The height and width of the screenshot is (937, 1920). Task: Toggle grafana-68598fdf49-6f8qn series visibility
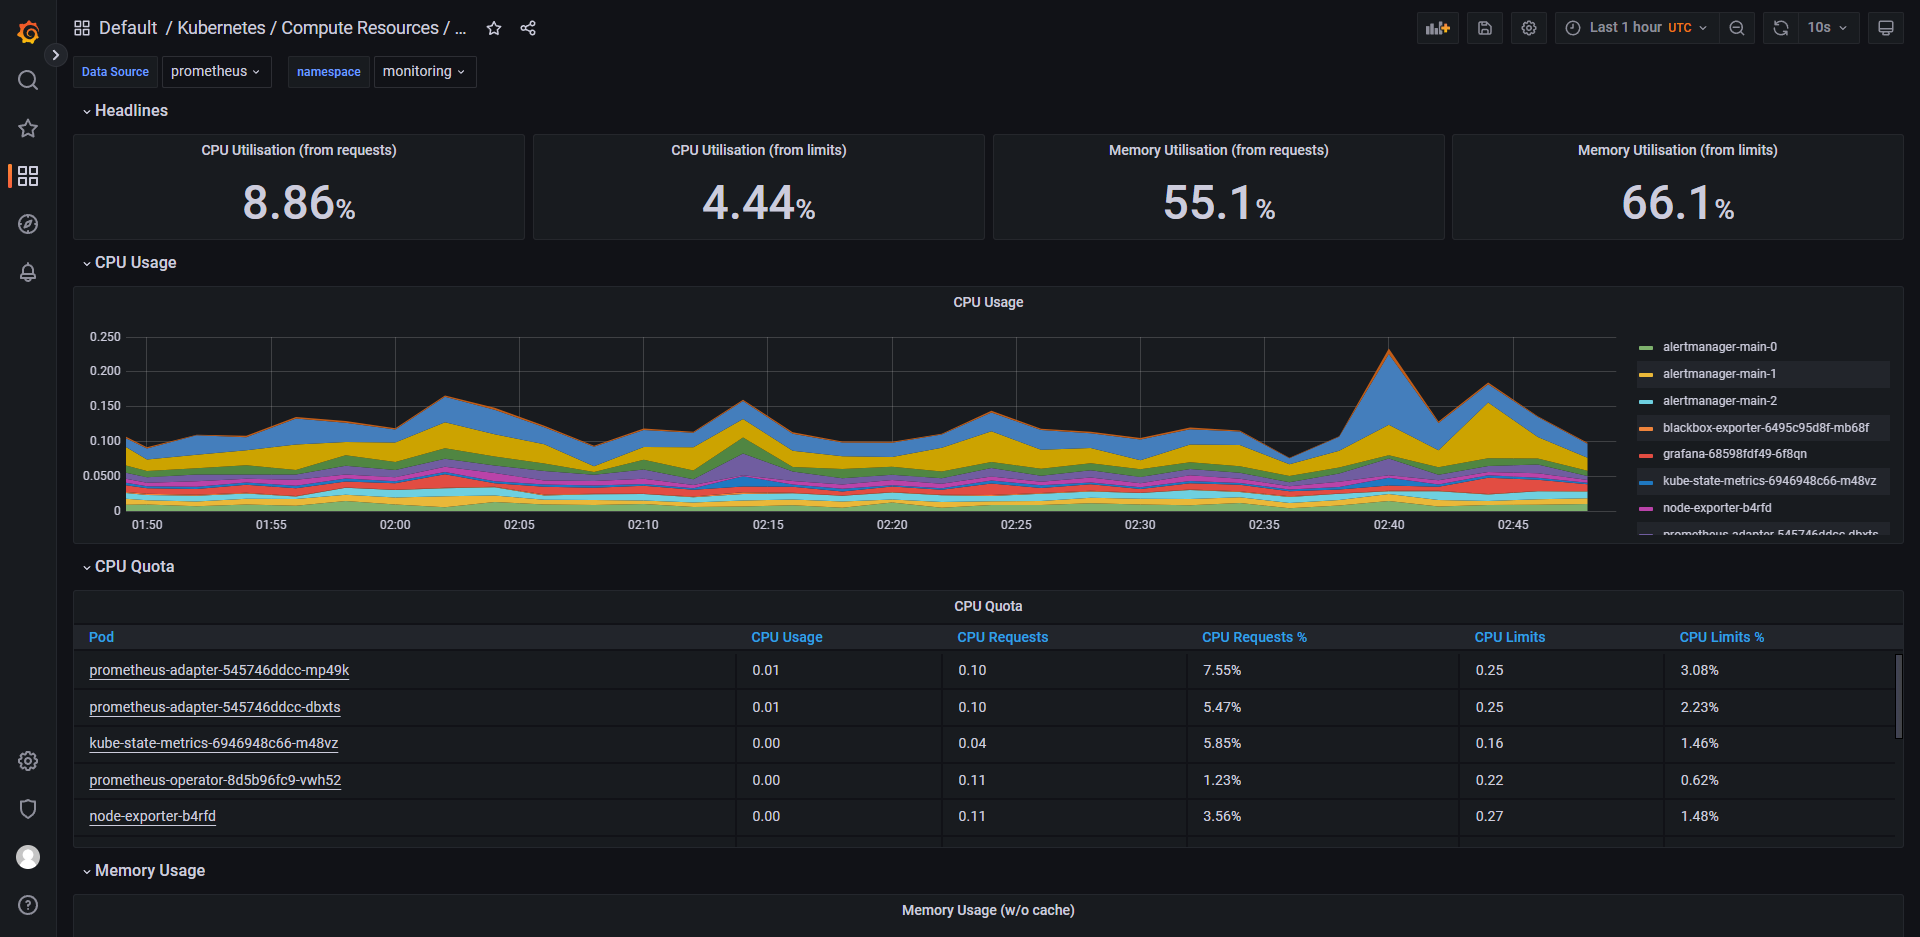point(1734,454)
